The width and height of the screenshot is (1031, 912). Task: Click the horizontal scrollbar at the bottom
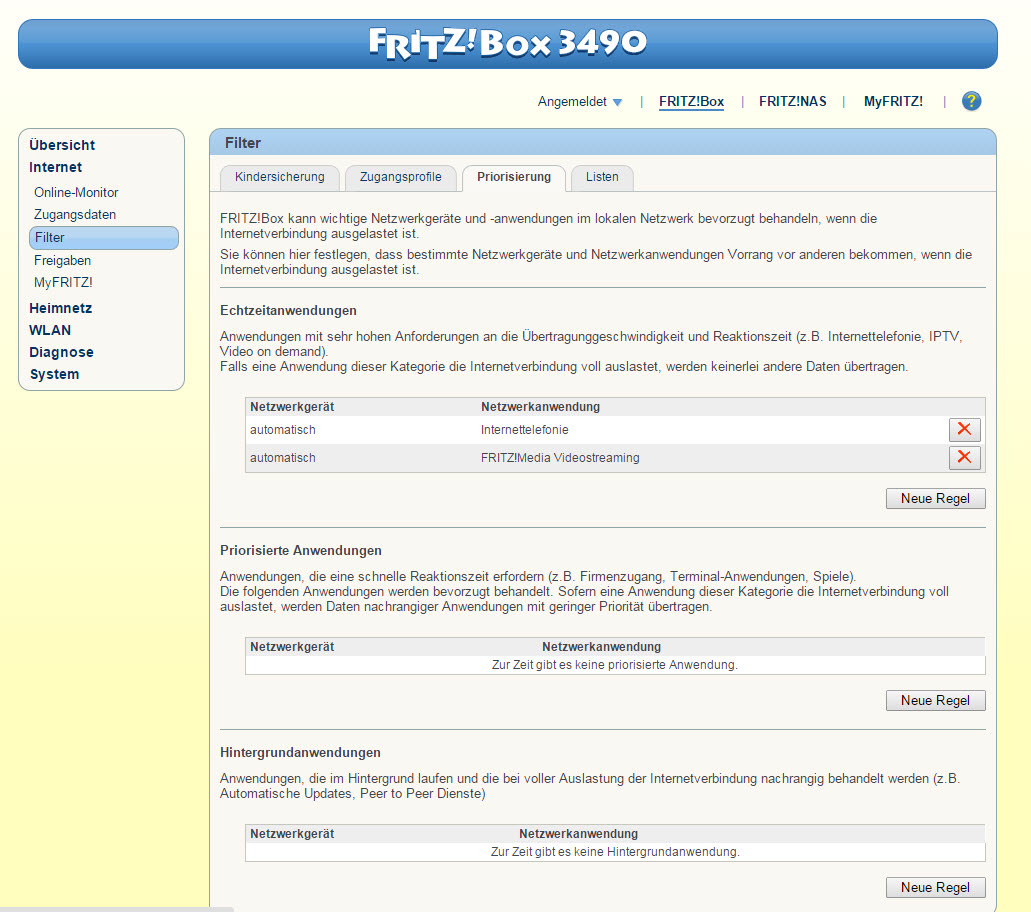tap(117, 909)
